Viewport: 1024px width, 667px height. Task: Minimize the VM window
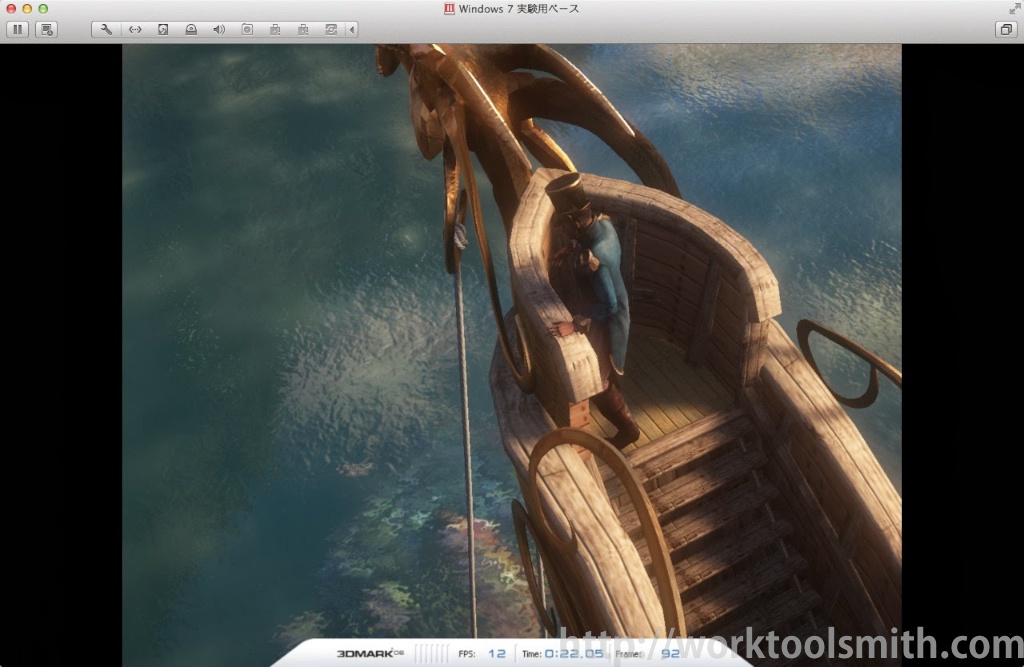[27, 8]
